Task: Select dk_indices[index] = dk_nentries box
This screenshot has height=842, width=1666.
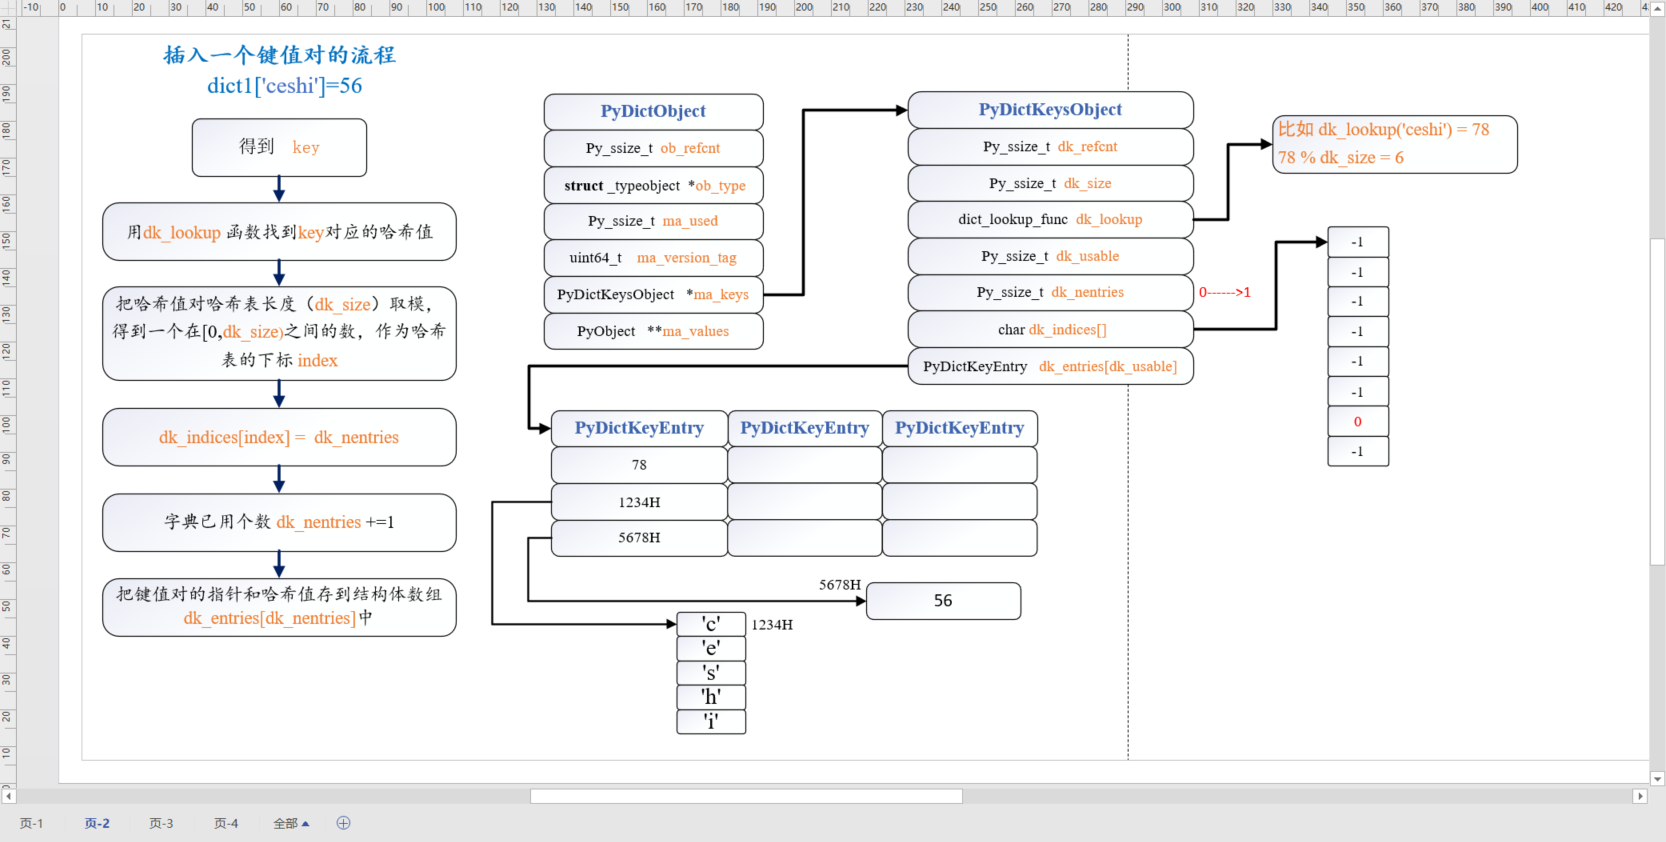Action: [x=279, y=437]
